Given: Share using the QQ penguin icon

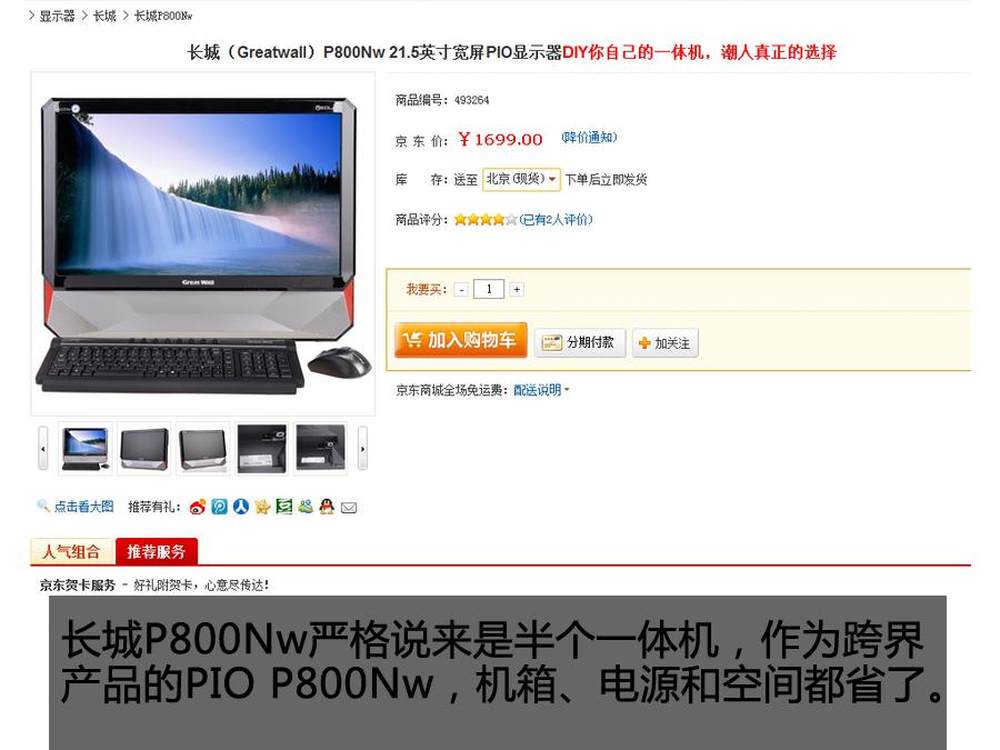Looking at the screenshot, I should click(327, 507).
